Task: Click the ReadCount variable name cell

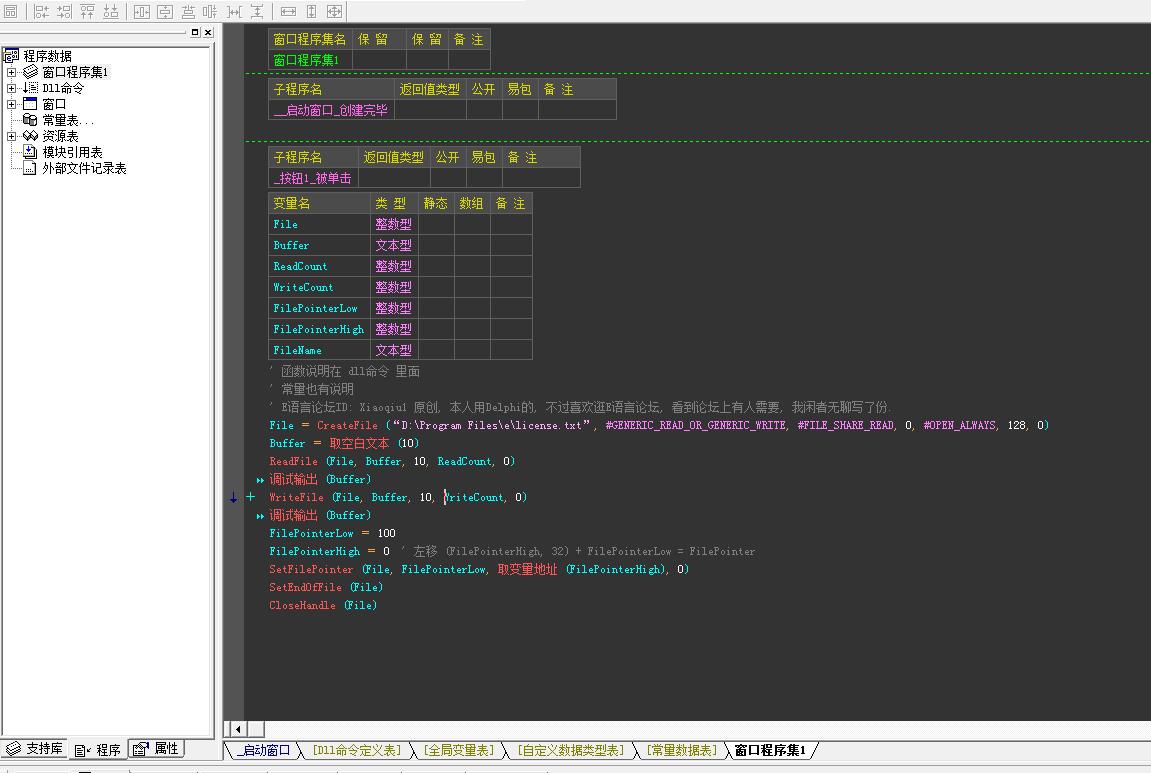Action: pos(319,266)
